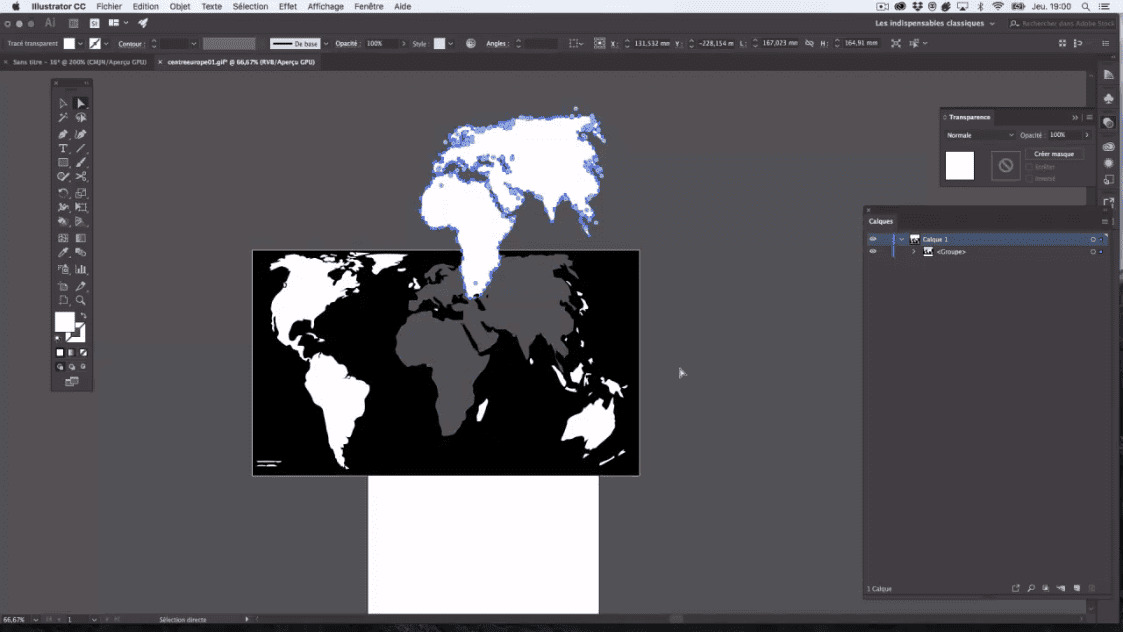Expand the Groupe item in the Layers panel

point(914,251)
